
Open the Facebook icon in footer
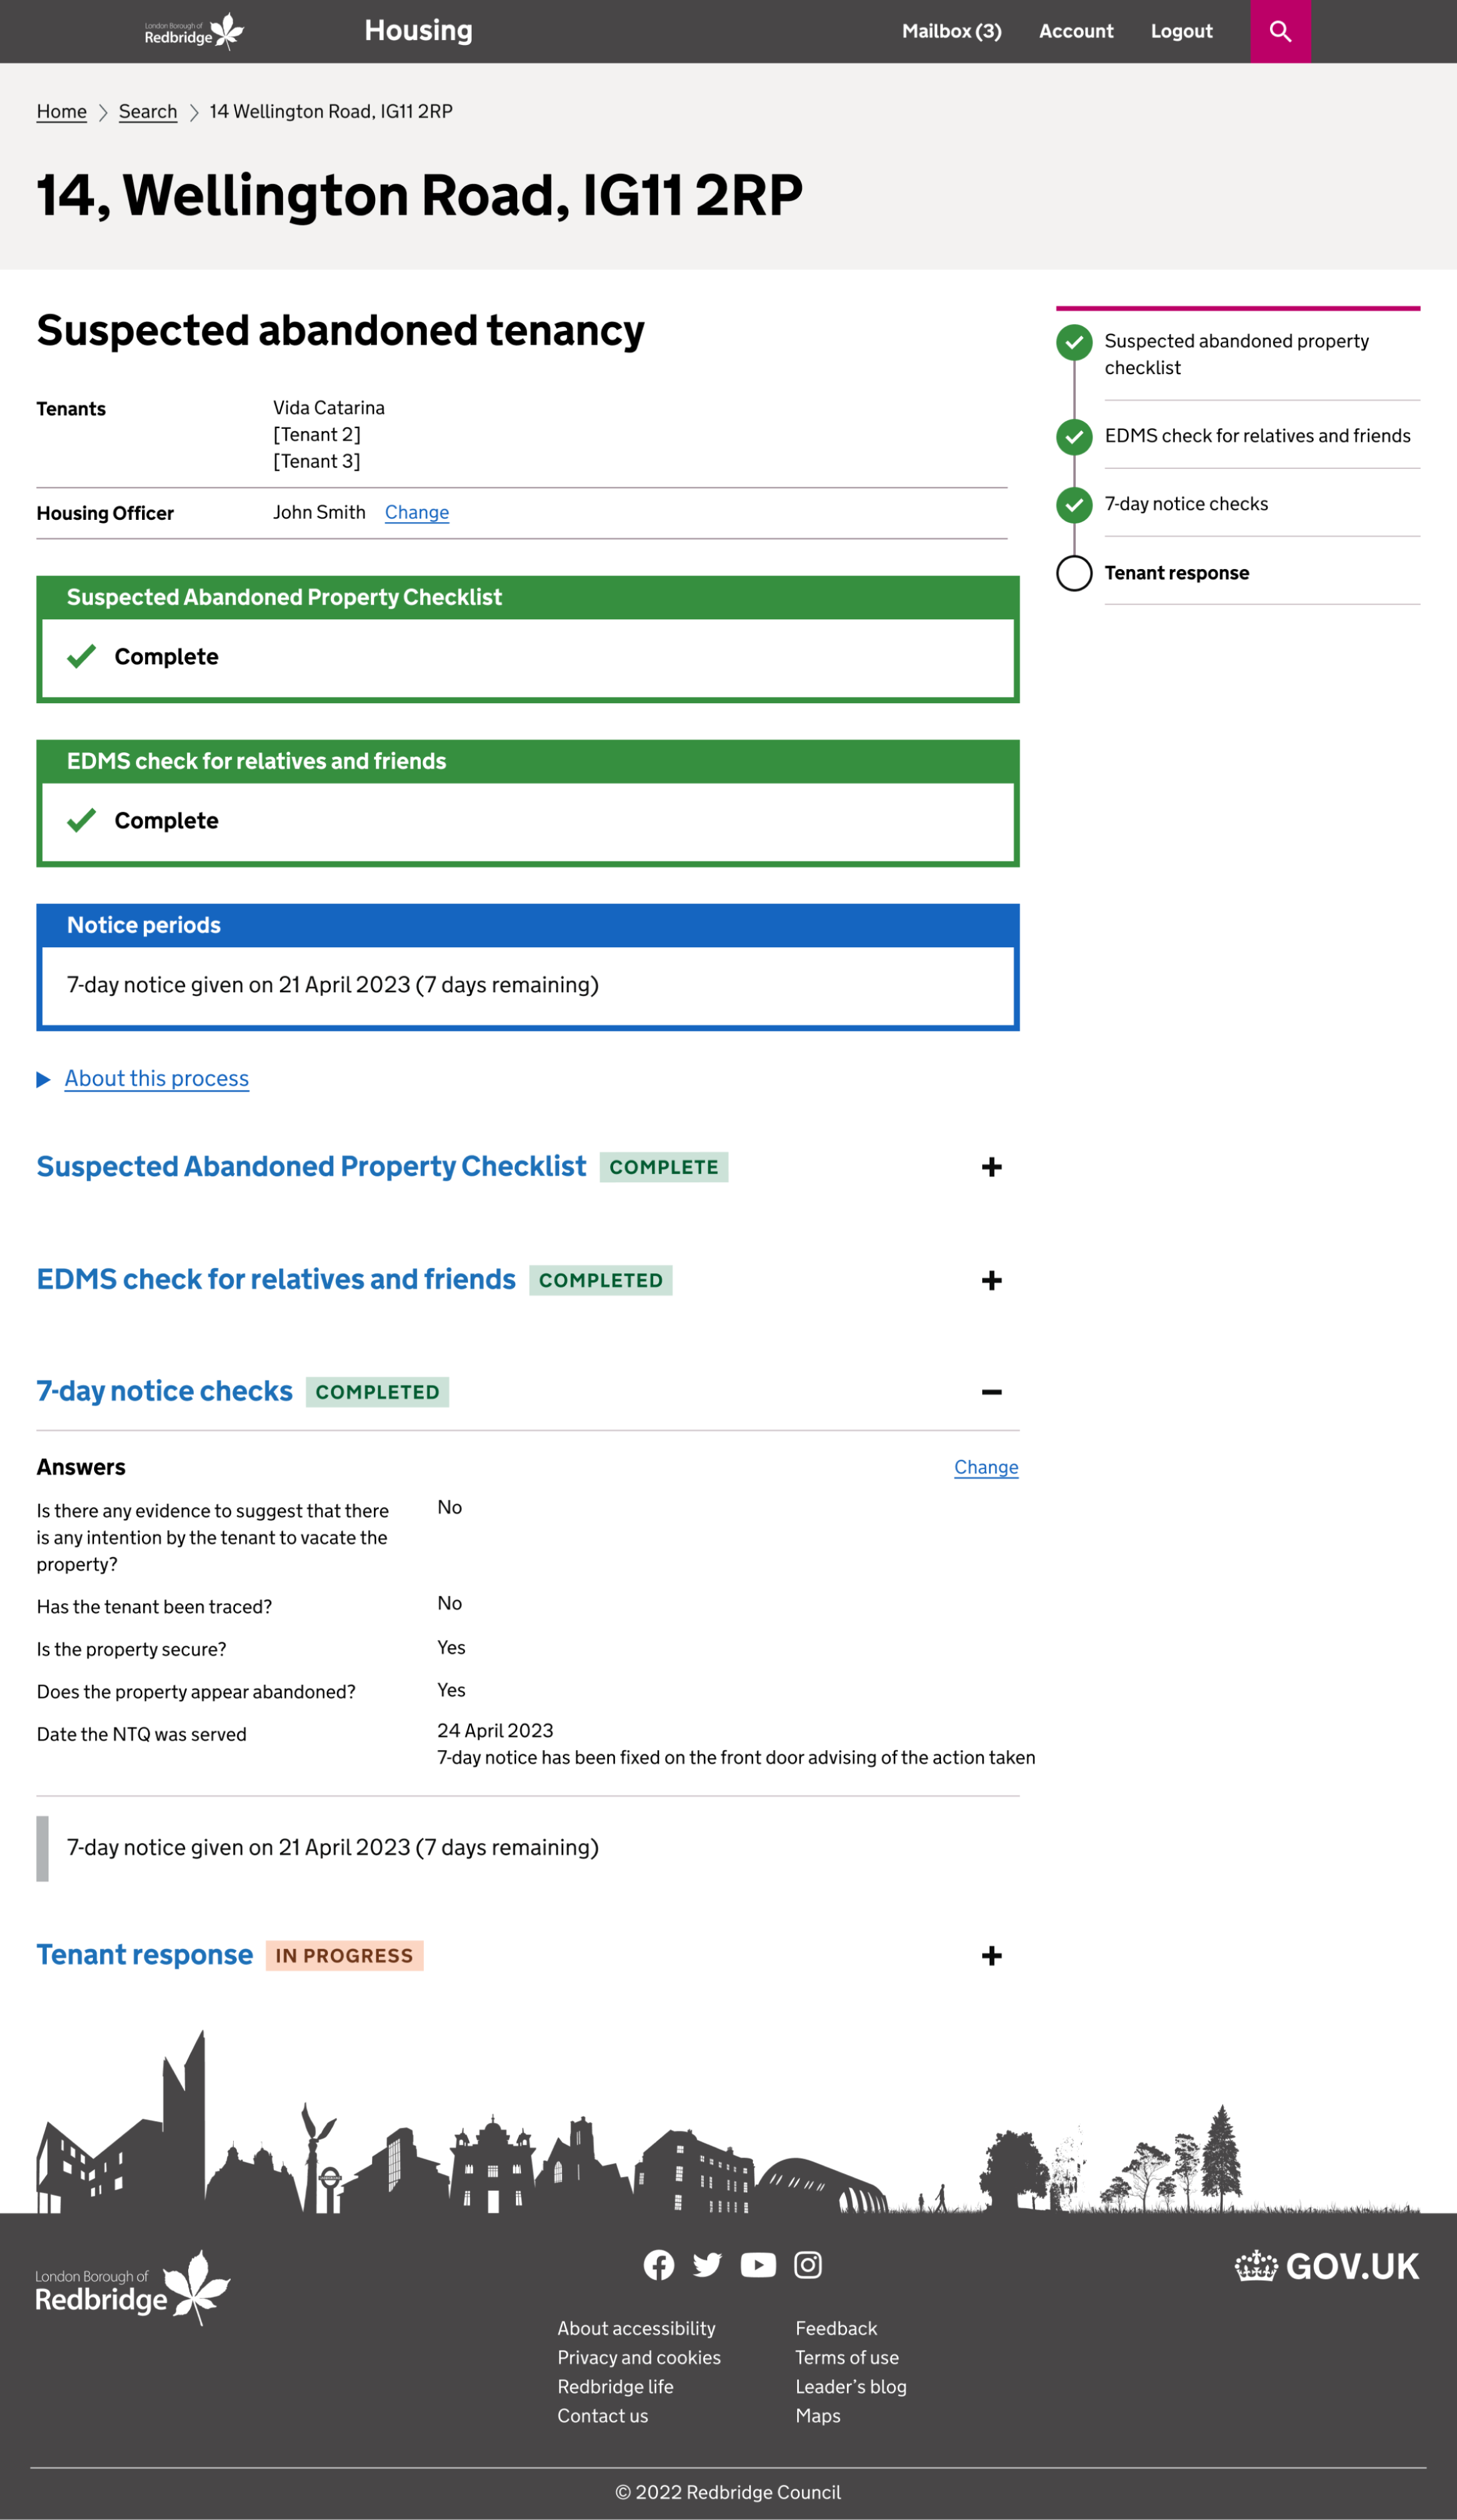(x=658, y=2264)
